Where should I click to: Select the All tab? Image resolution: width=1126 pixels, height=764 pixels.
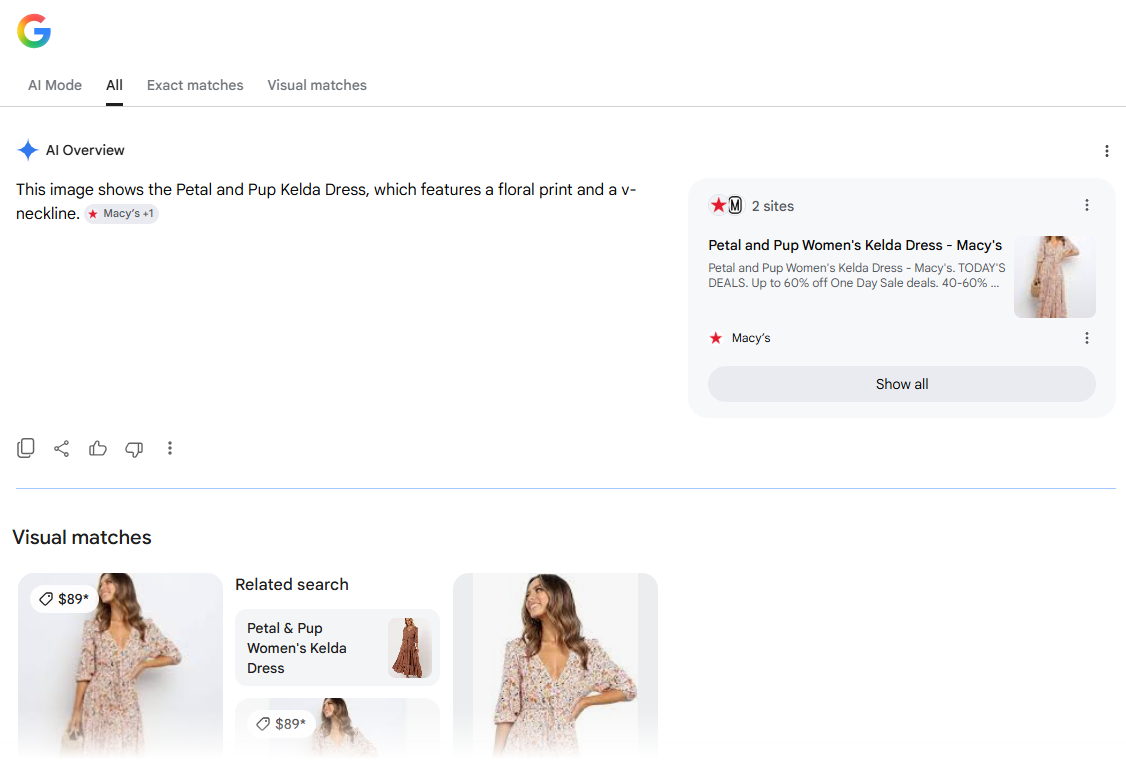pos(114,85)
